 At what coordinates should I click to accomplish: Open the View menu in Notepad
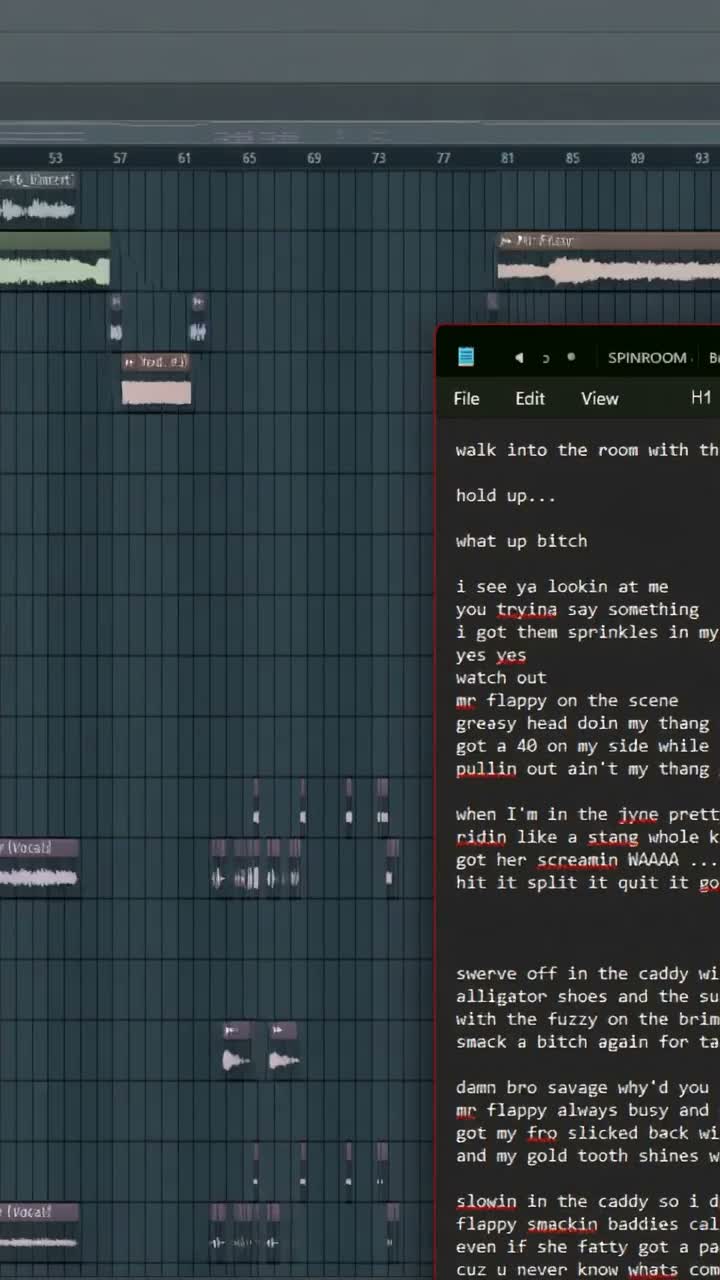coord(600,398)
